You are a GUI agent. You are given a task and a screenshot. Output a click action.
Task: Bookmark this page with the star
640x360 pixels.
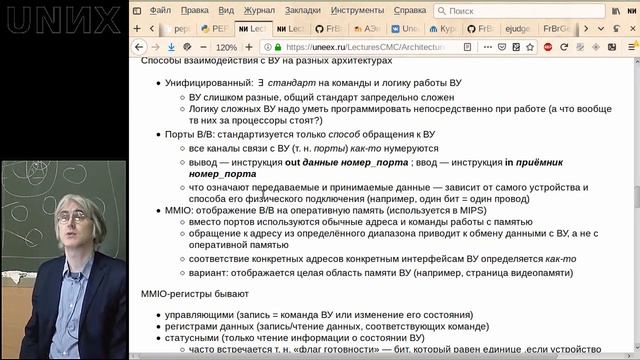[x=530, y=47]
